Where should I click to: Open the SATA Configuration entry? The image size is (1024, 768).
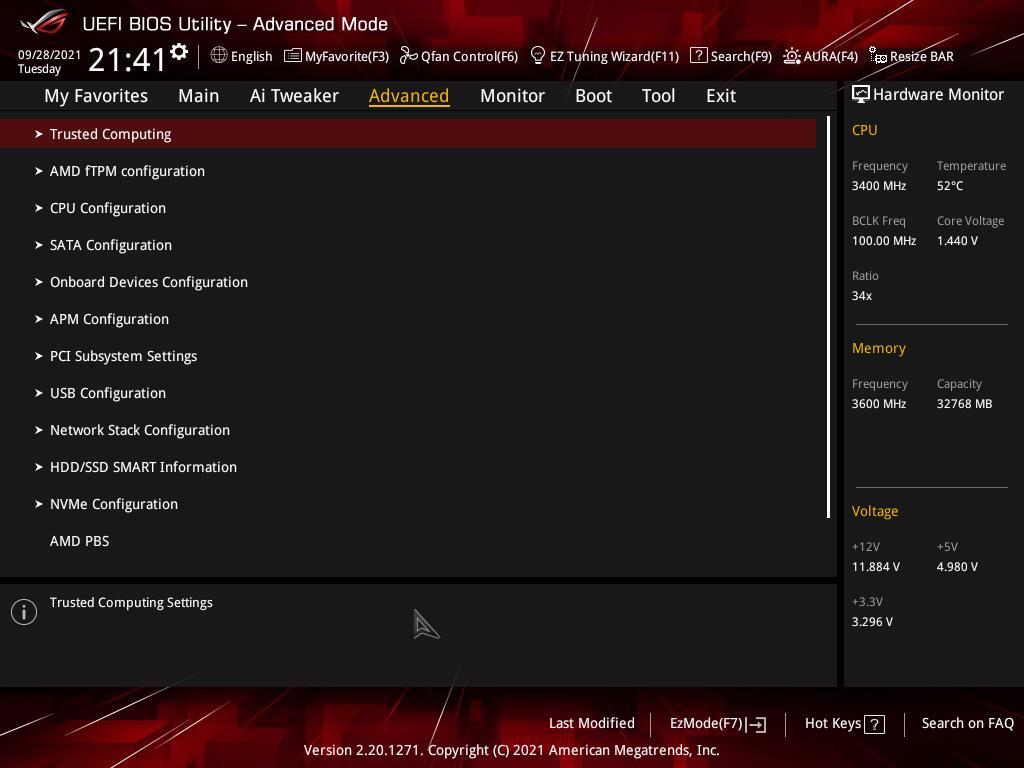click(111, 245)
